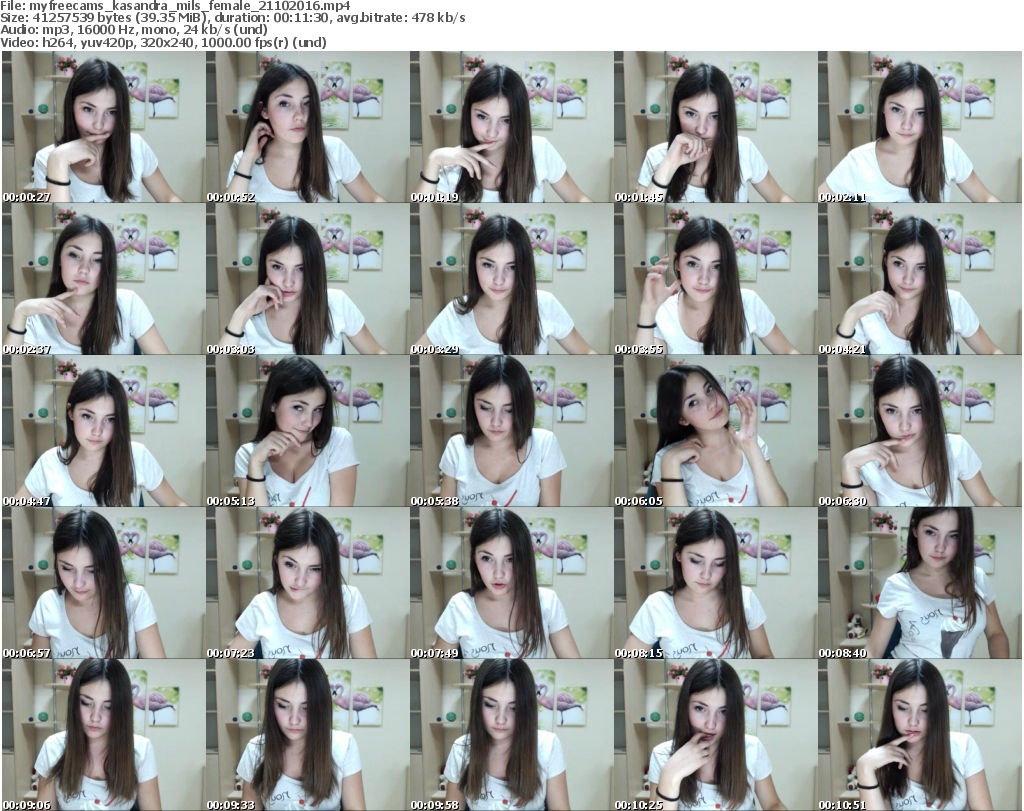The image size is (1024, 811).
Task: Select the 00:02:11 thumbnail
Action: [920, 127]
